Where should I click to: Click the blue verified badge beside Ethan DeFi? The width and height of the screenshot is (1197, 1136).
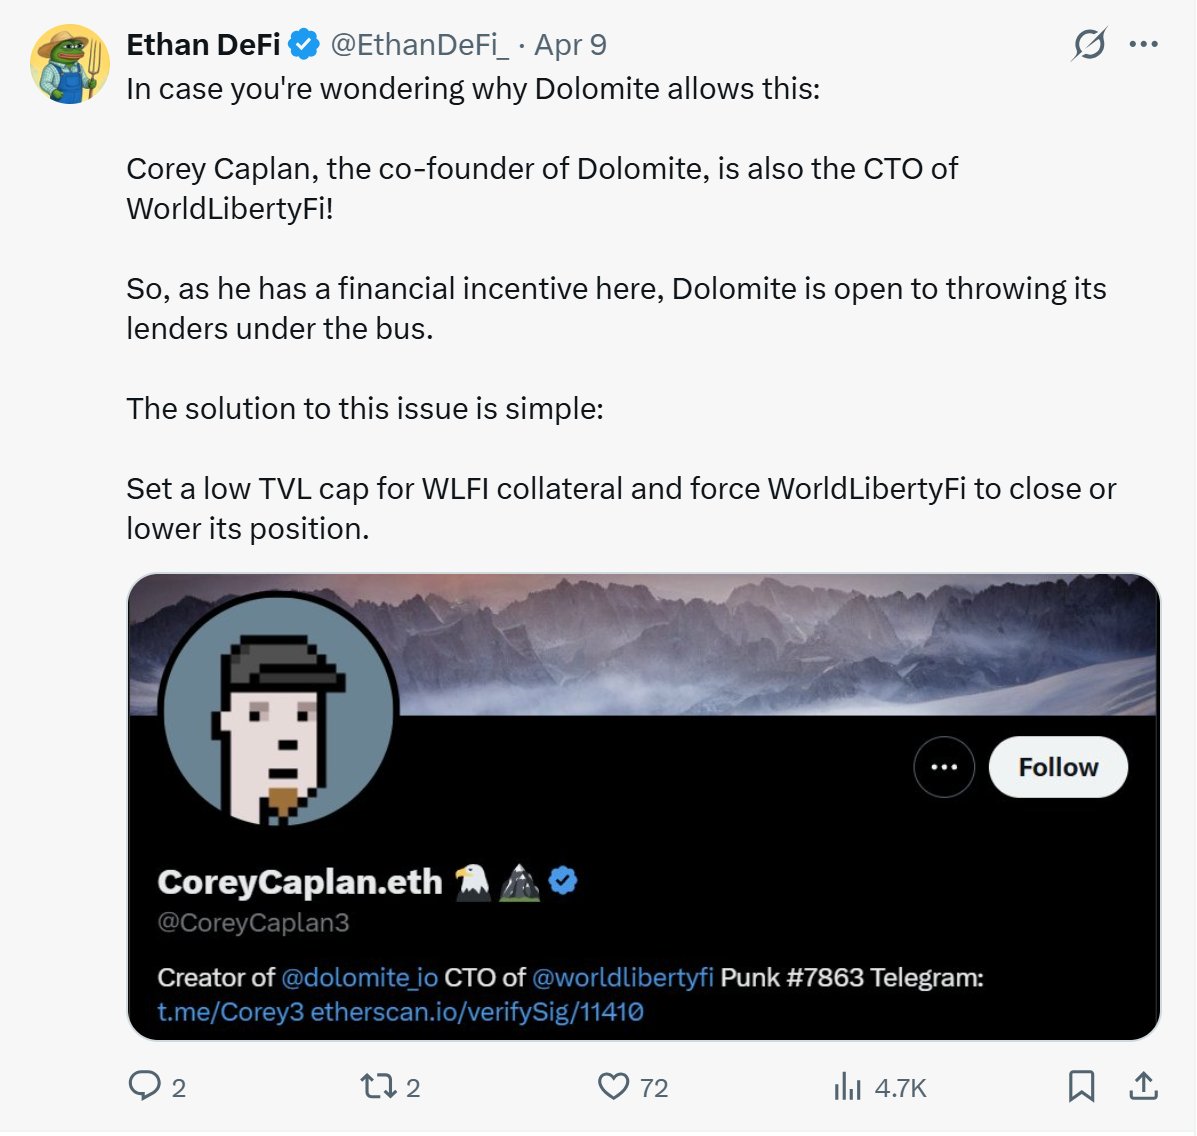pos(304,45)
